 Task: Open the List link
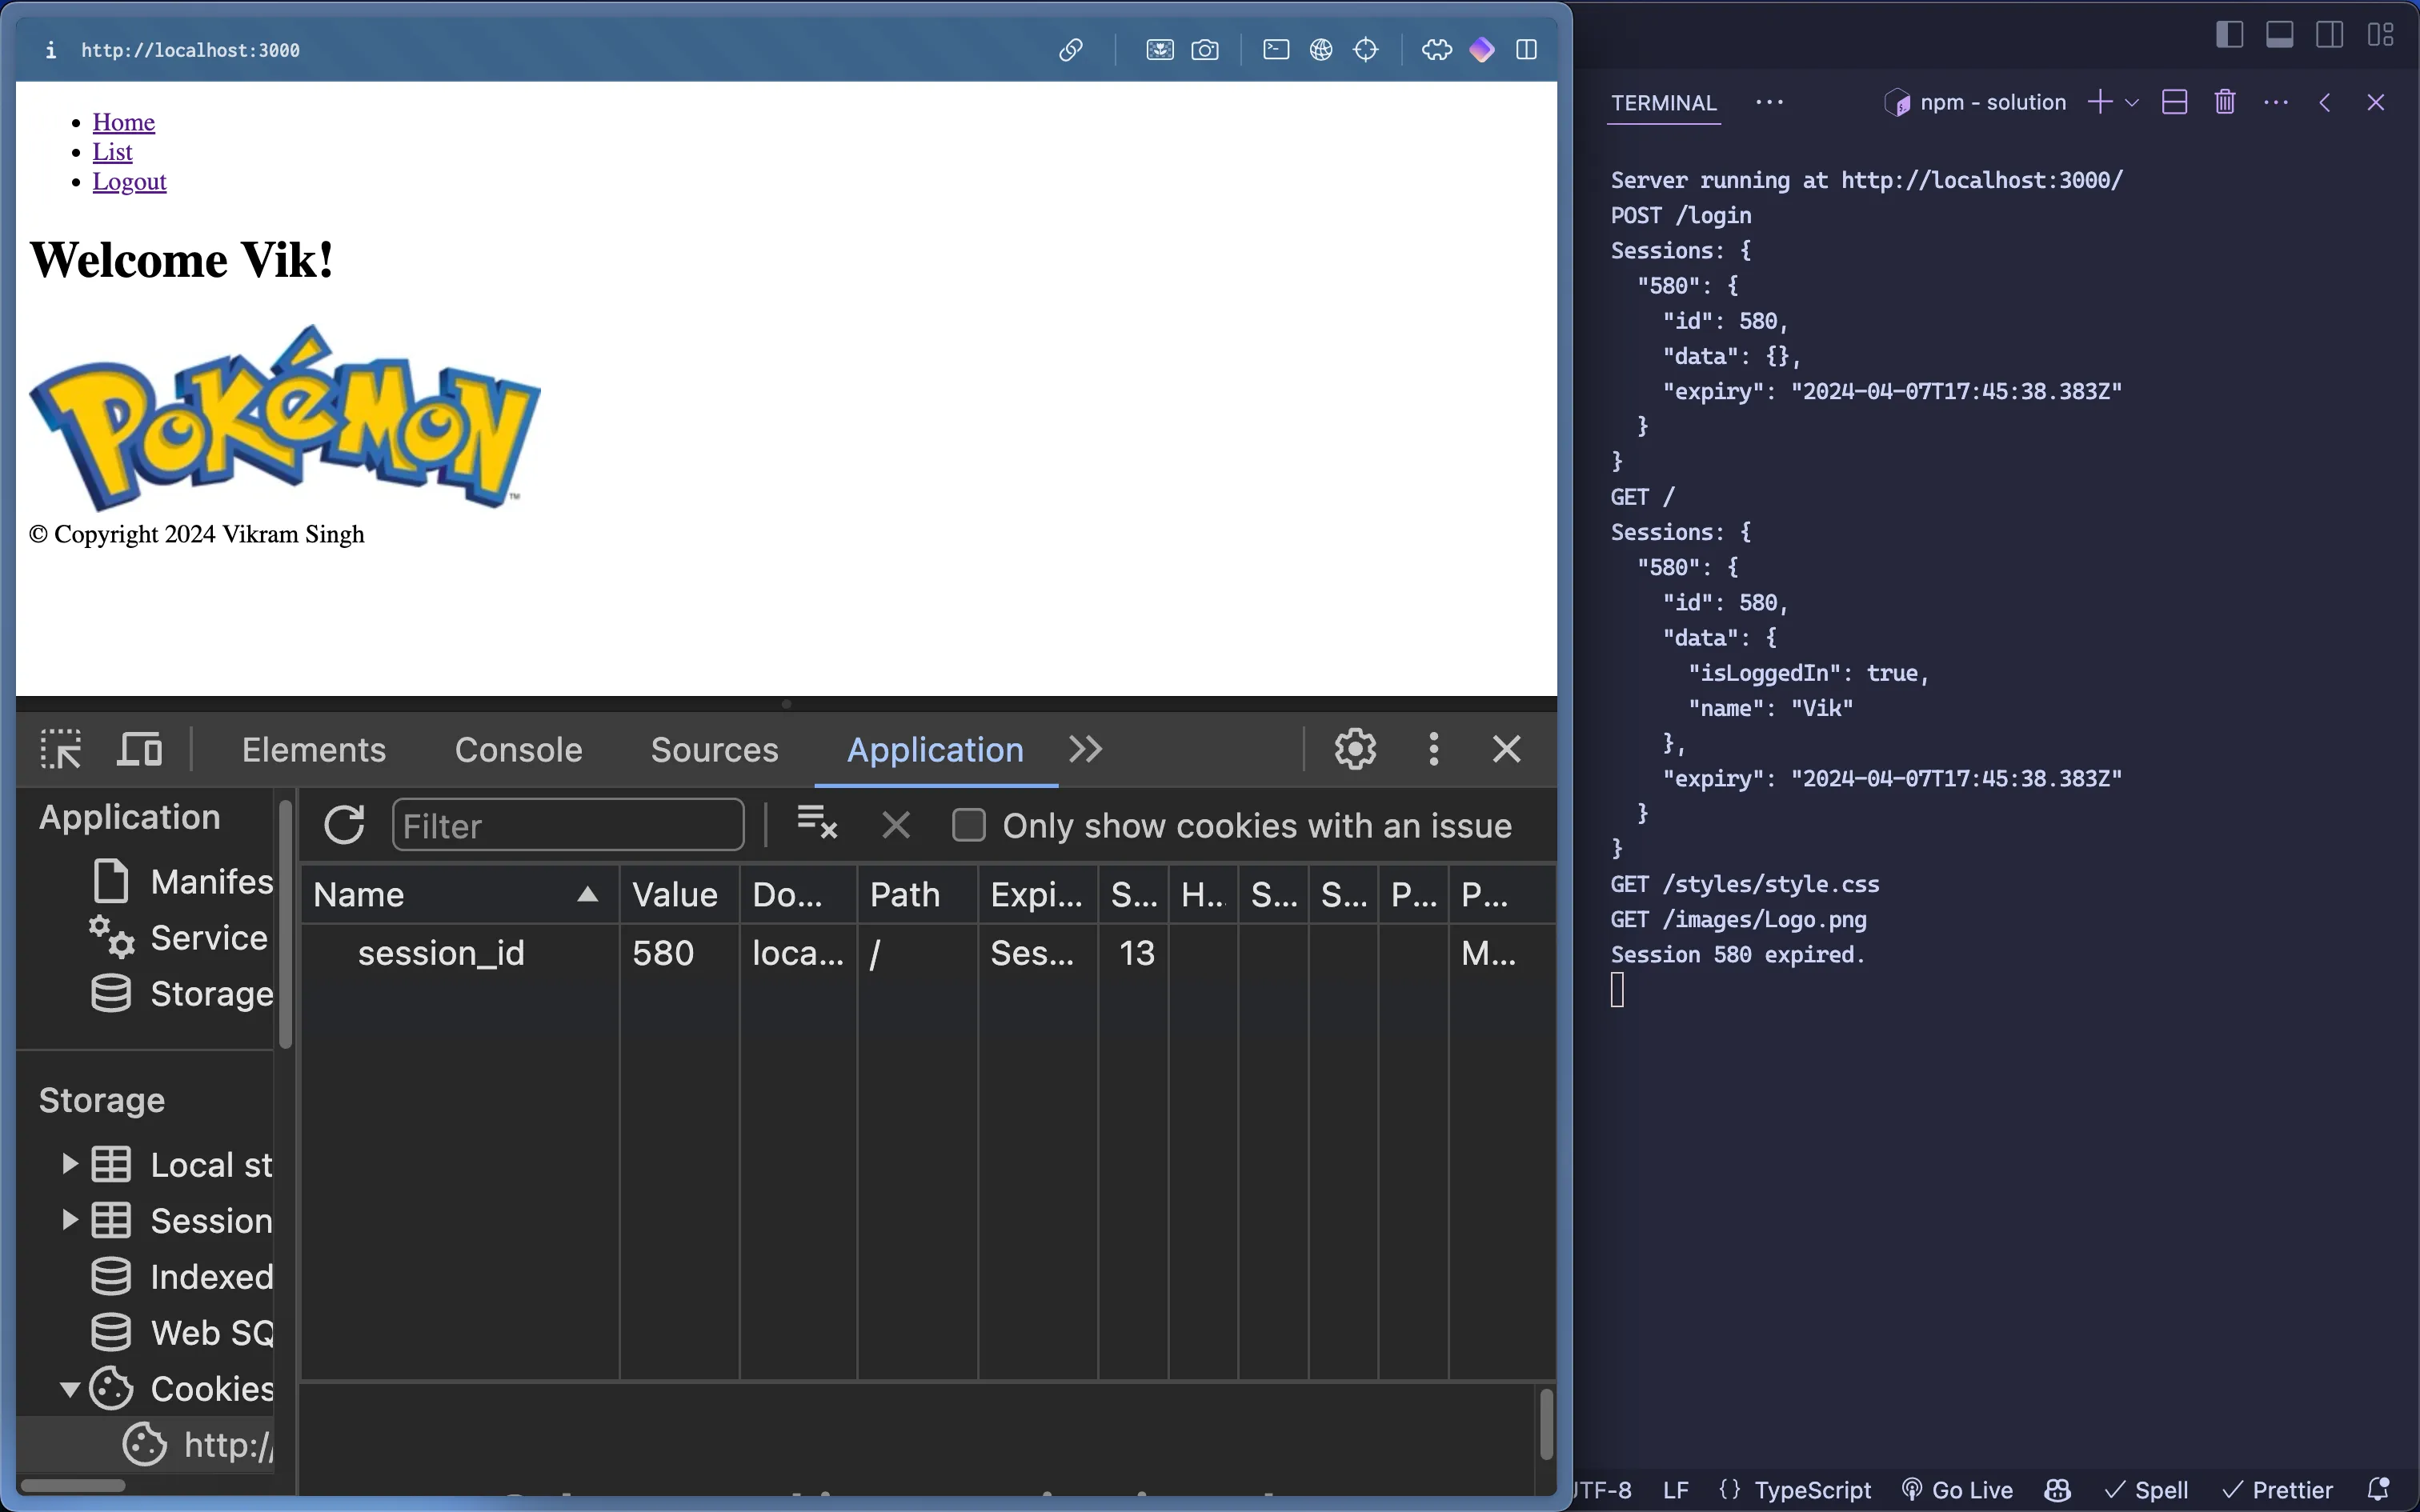(112, 152)
